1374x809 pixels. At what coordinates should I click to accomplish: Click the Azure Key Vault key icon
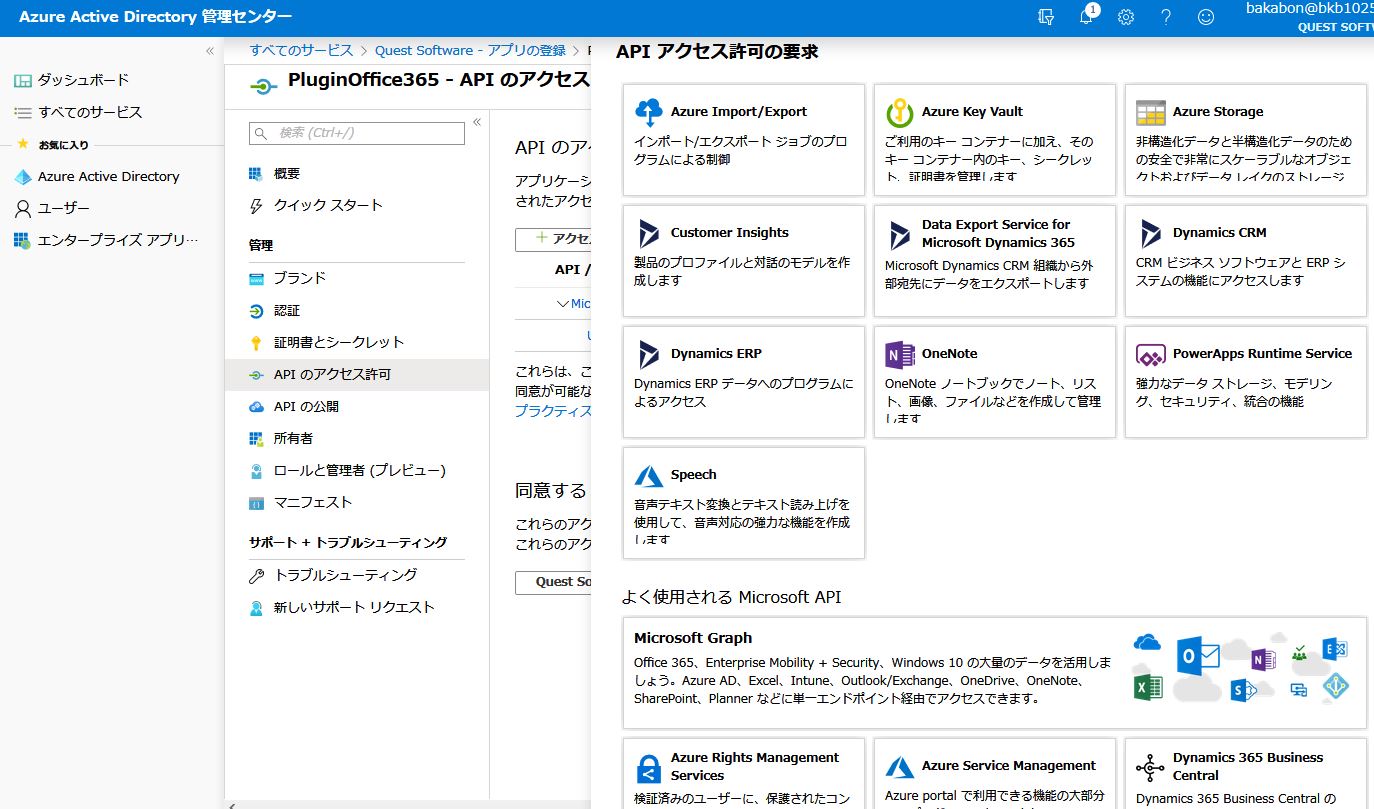pos(900,112)
